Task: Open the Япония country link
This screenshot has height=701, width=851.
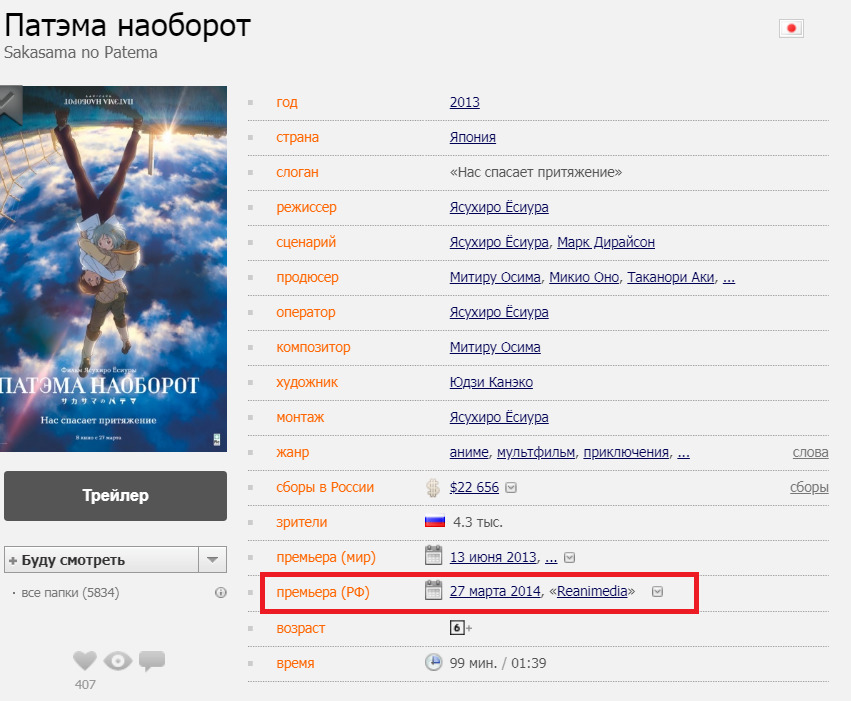Action: 473,137
